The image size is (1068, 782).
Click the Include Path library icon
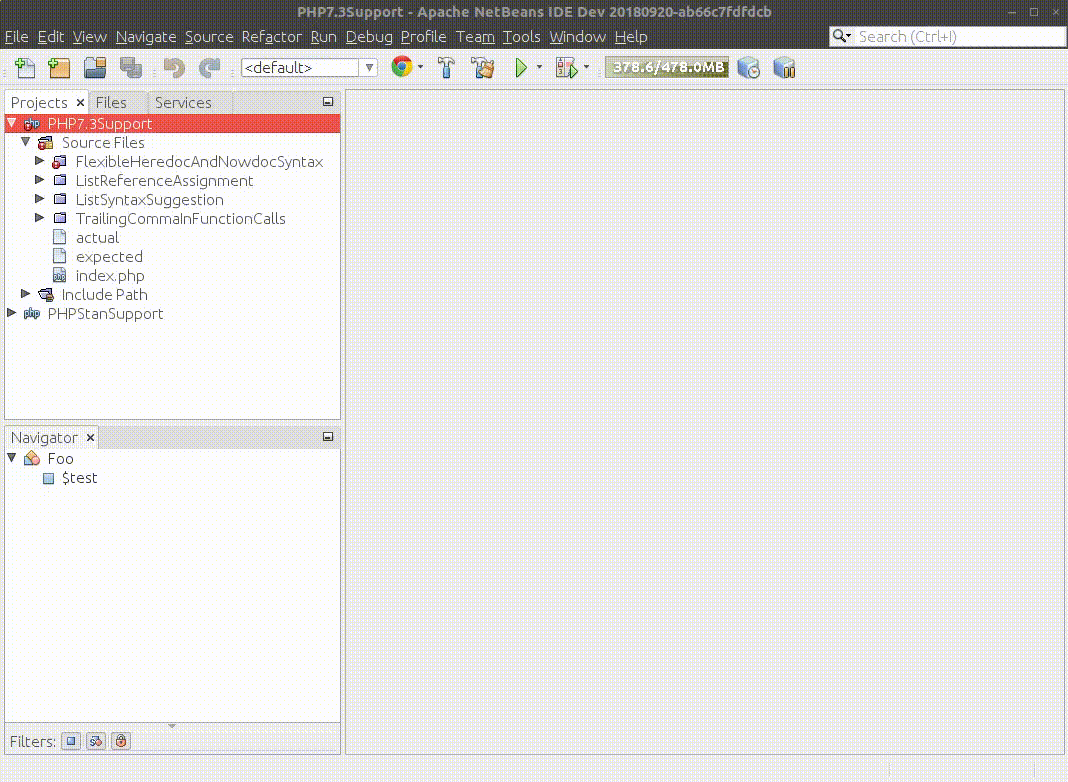[x=46, y=294]
